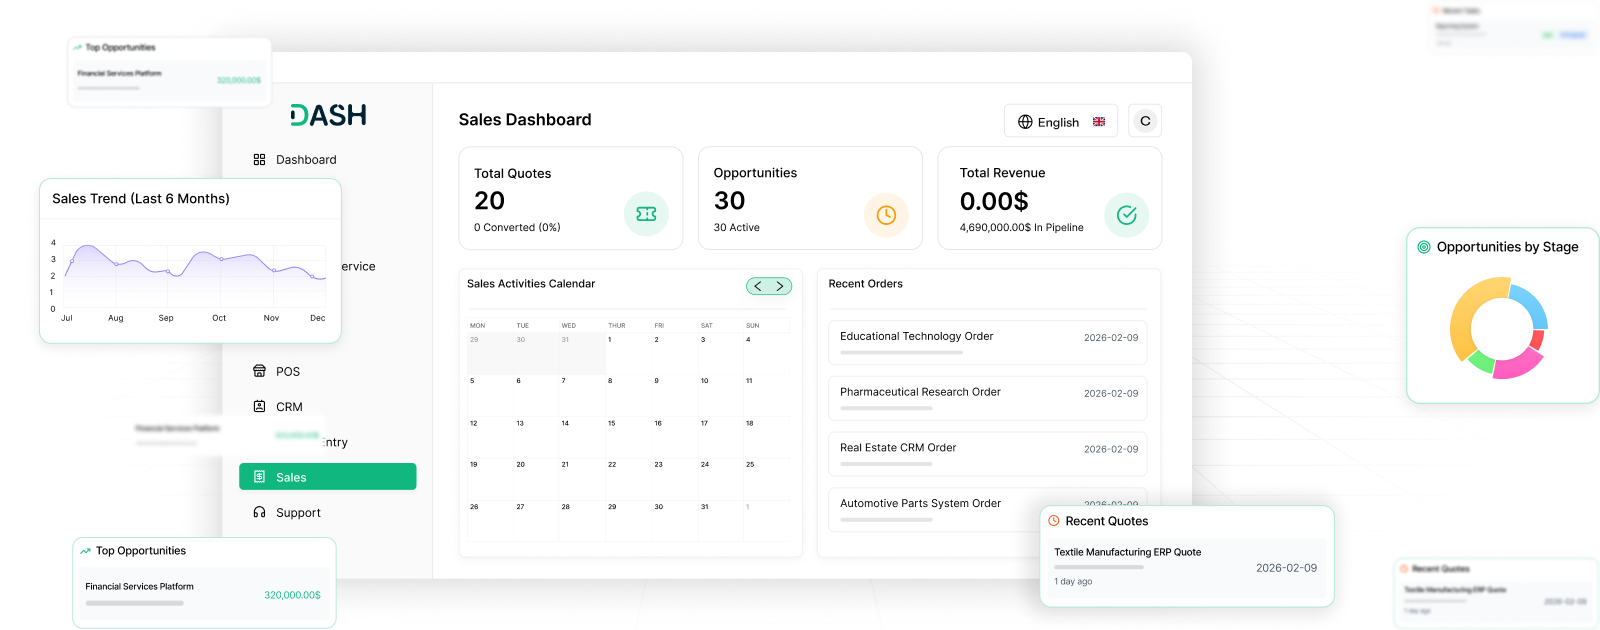Click '4,690,000.00$ In Pipeline' text
The image size is (1600, 630).
1022,228
